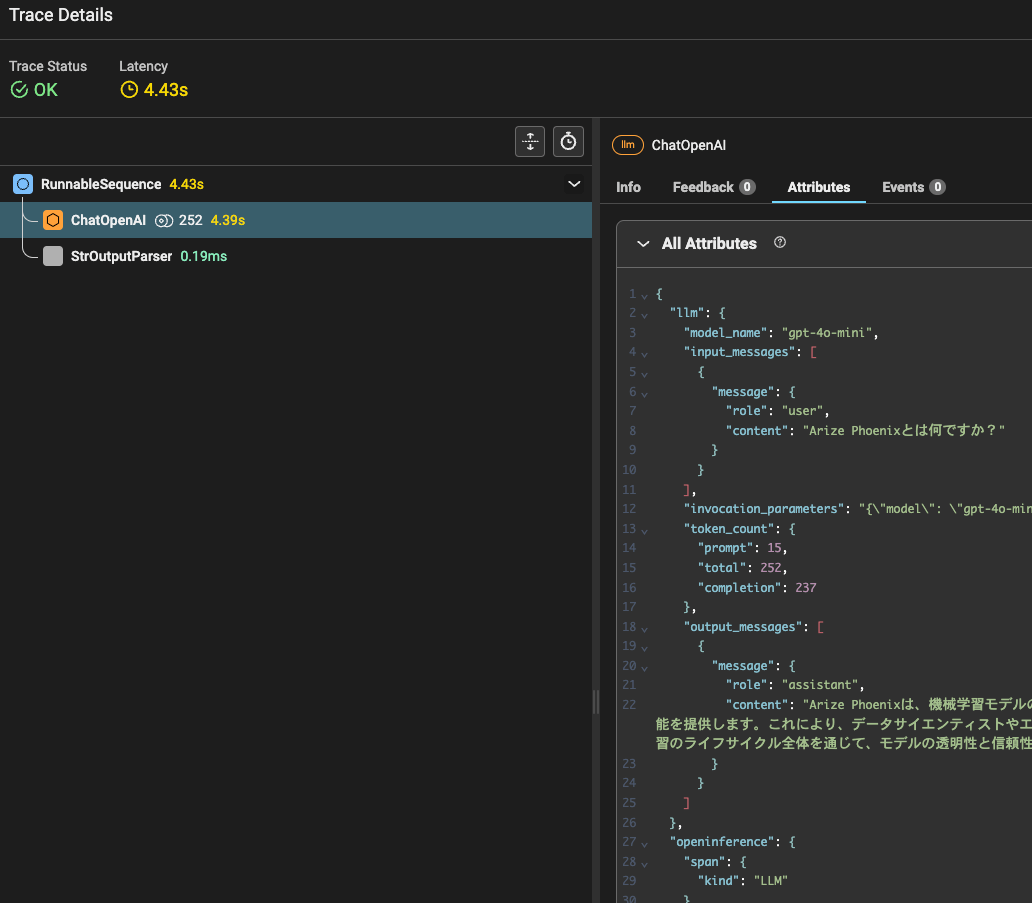Fold the "openinference" block at line 27
This screenshot has width=1032, height=903.
tap(644, 843)
